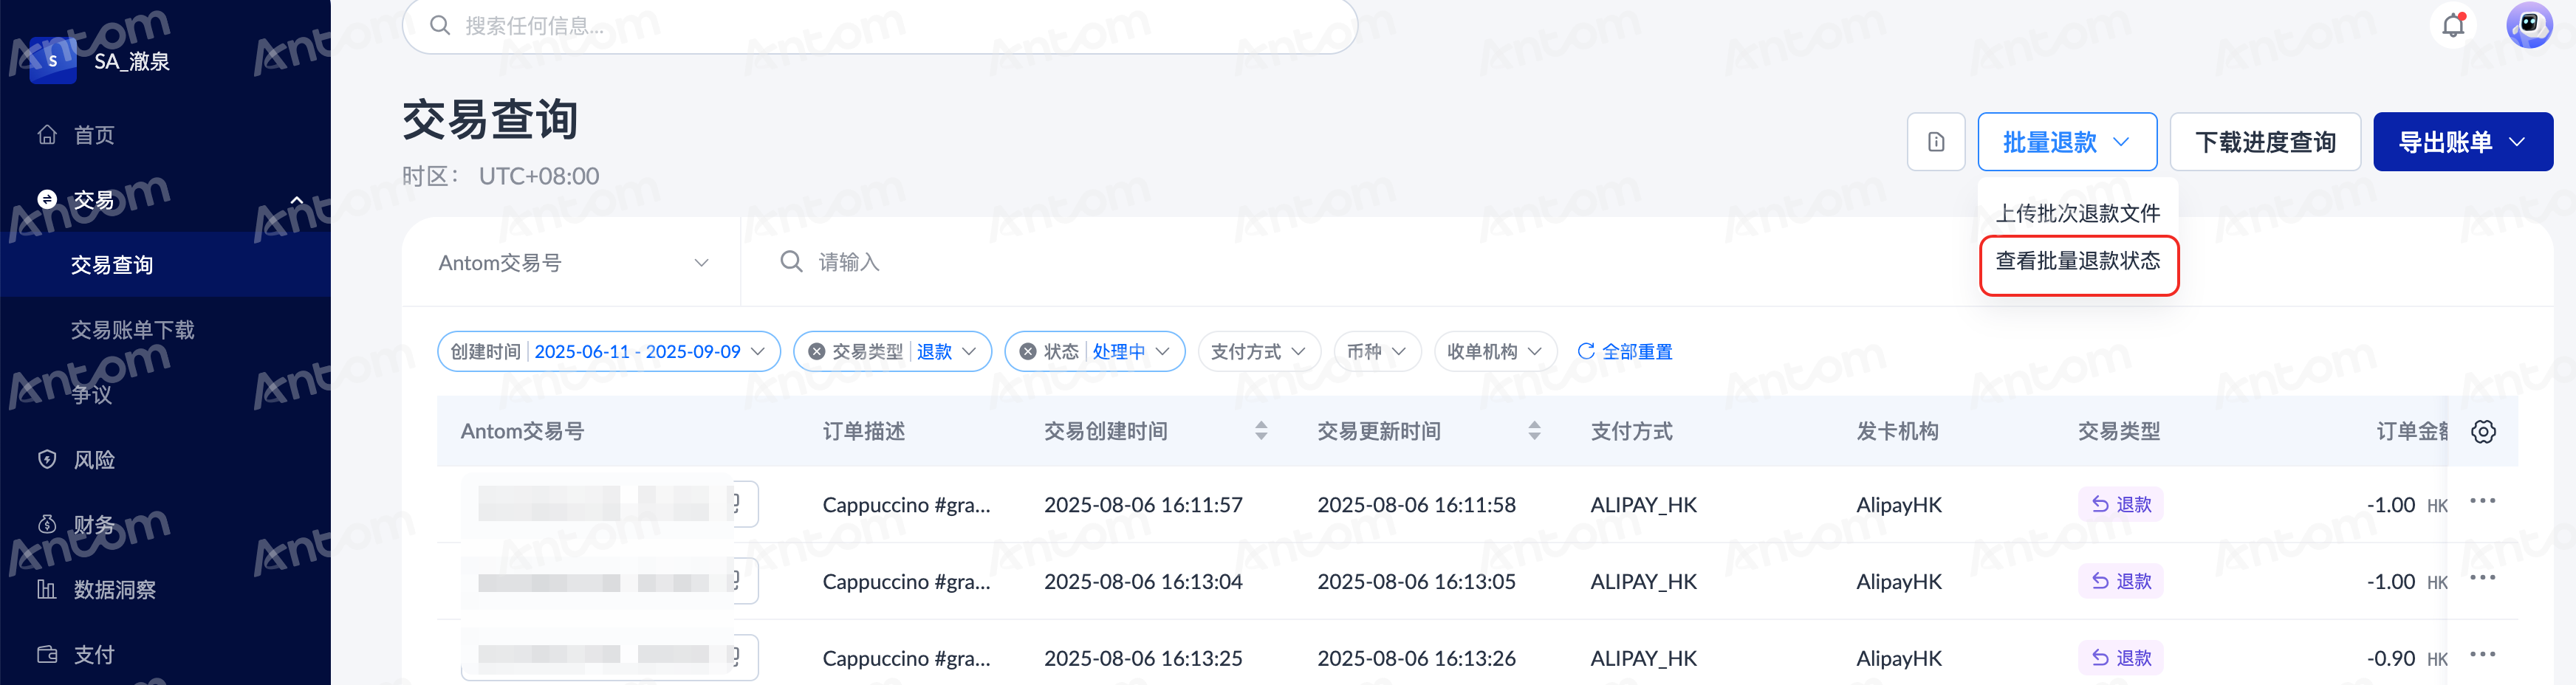The width and height of the screenshot is (2576, 685).
Task: Collapse the 交易 sidebar section
Action: [x=296, y=200]
